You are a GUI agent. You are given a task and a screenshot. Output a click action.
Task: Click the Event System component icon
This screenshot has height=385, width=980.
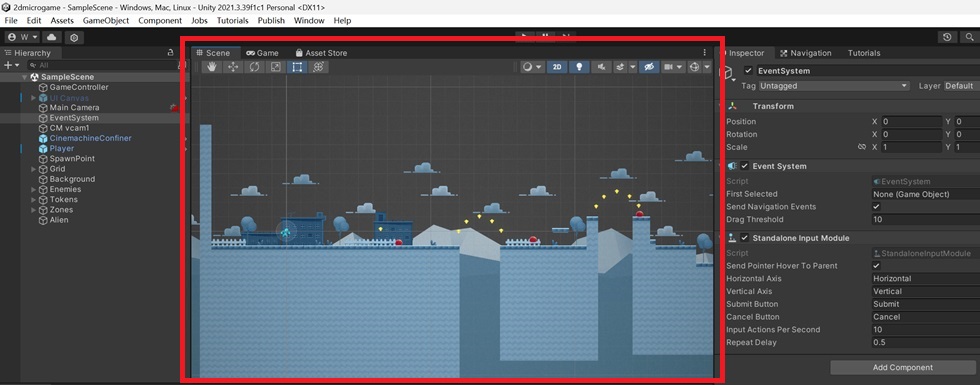pos(732,166)
